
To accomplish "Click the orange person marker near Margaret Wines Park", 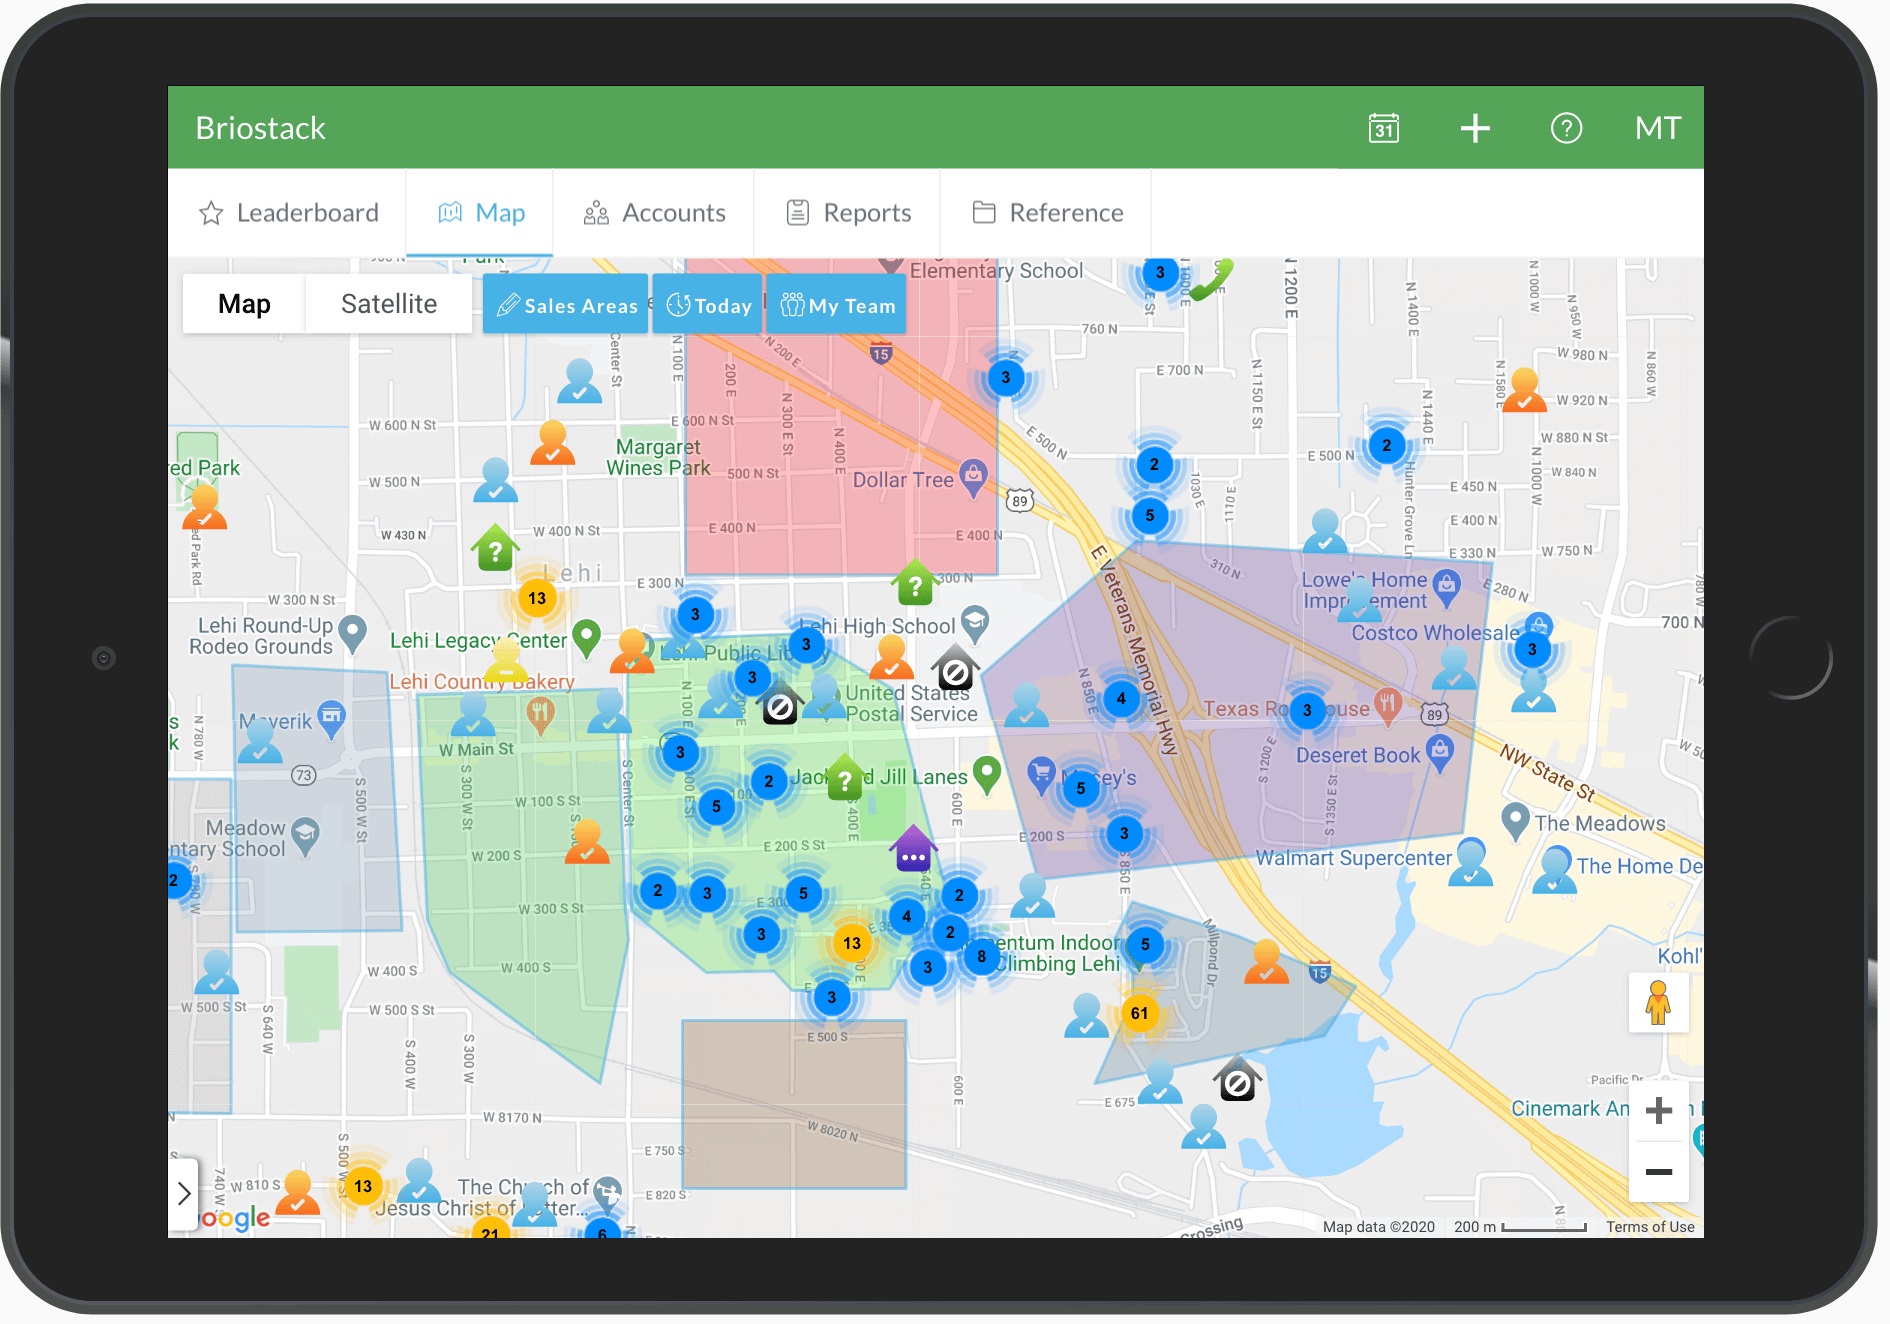I will point(552,443).
